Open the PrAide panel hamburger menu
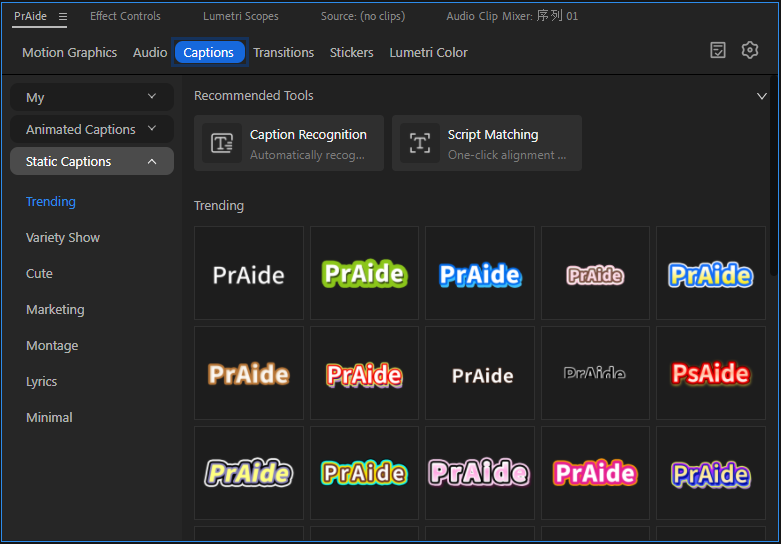 point(63,16)
